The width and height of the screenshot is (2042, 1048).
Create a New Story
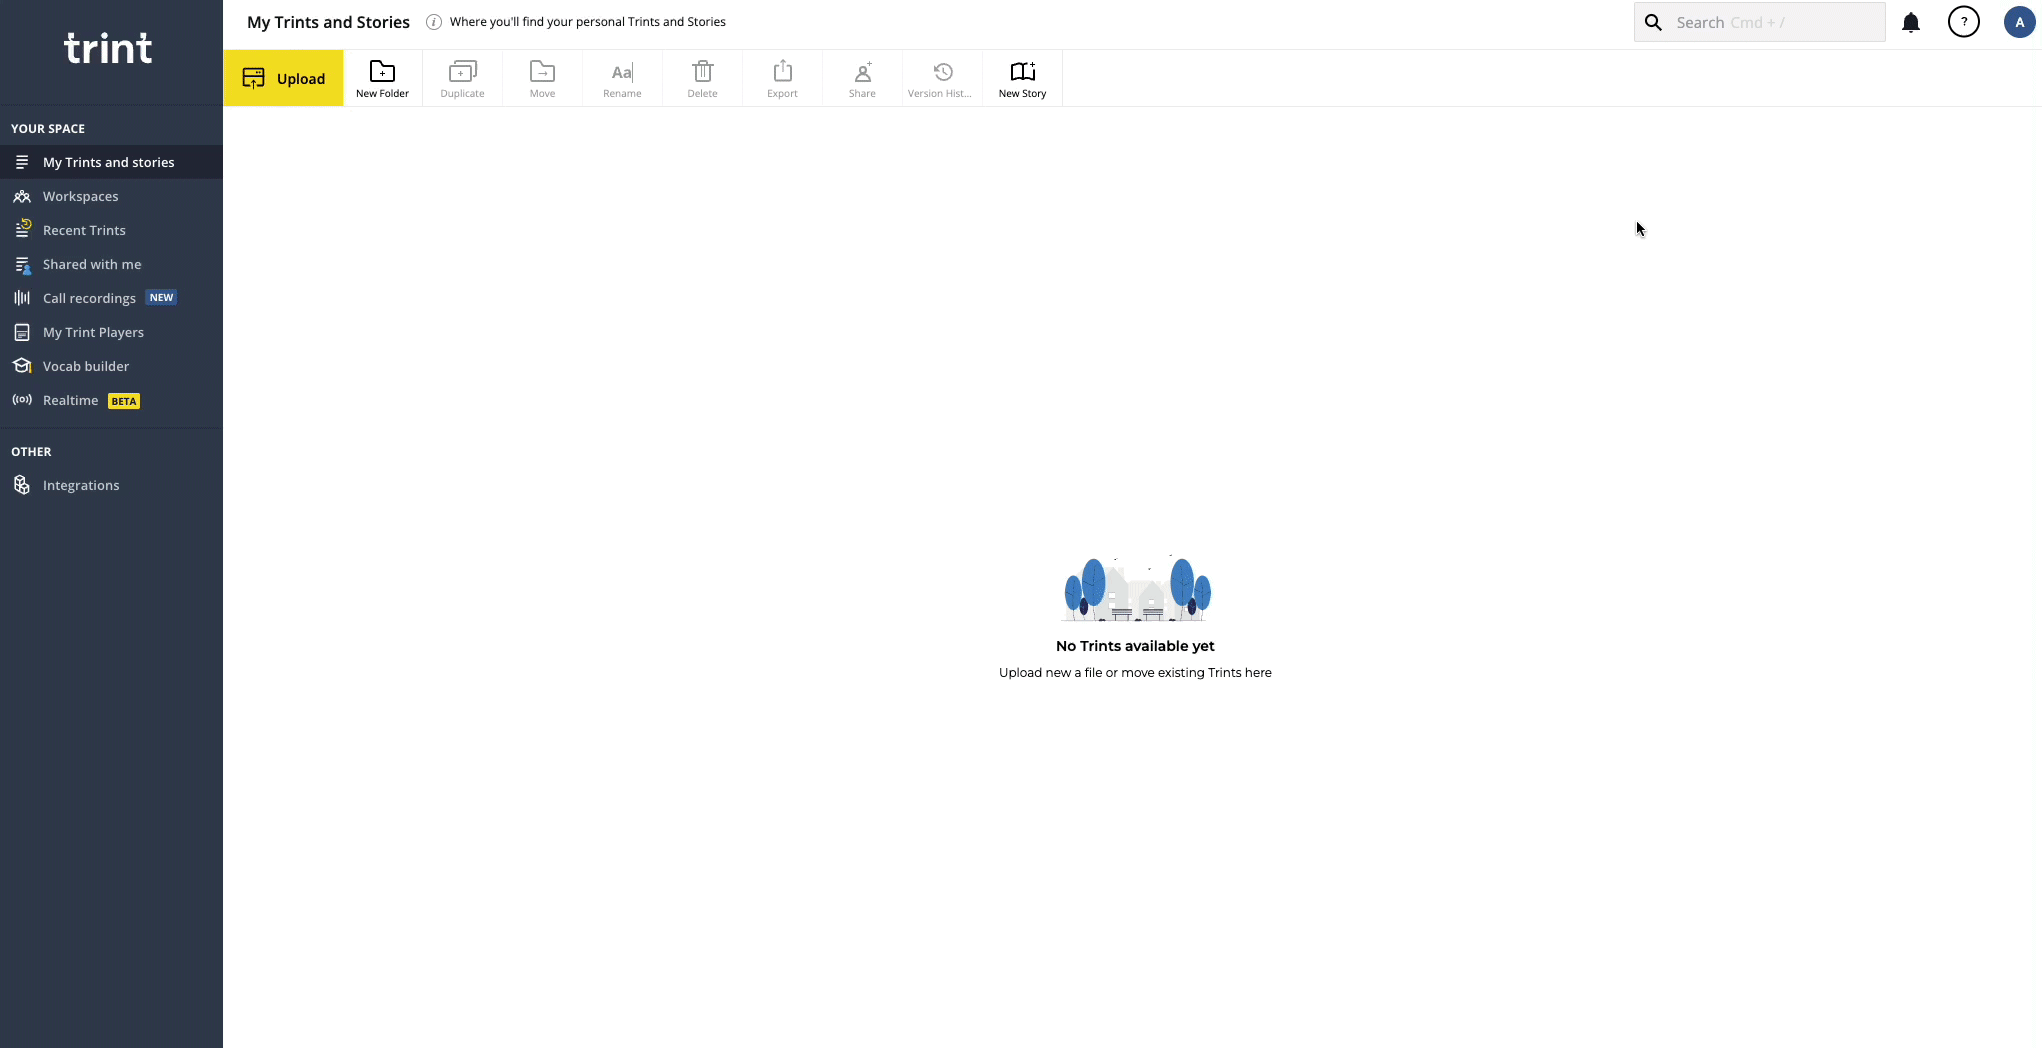tap(1022, 78)
